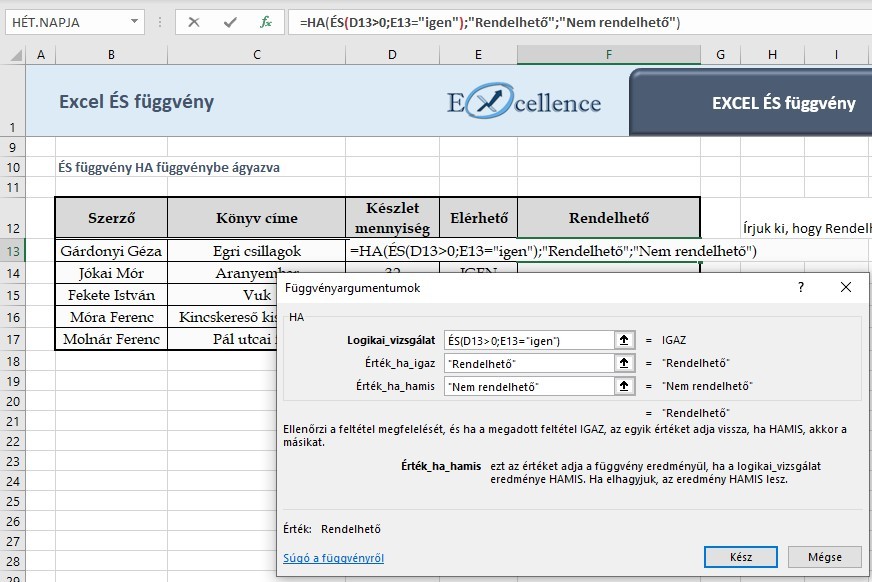The height and width of the screenshot is (582, 872).
Task: Cancel the formula entry with the X icon
Action: [x=194, y=22]
